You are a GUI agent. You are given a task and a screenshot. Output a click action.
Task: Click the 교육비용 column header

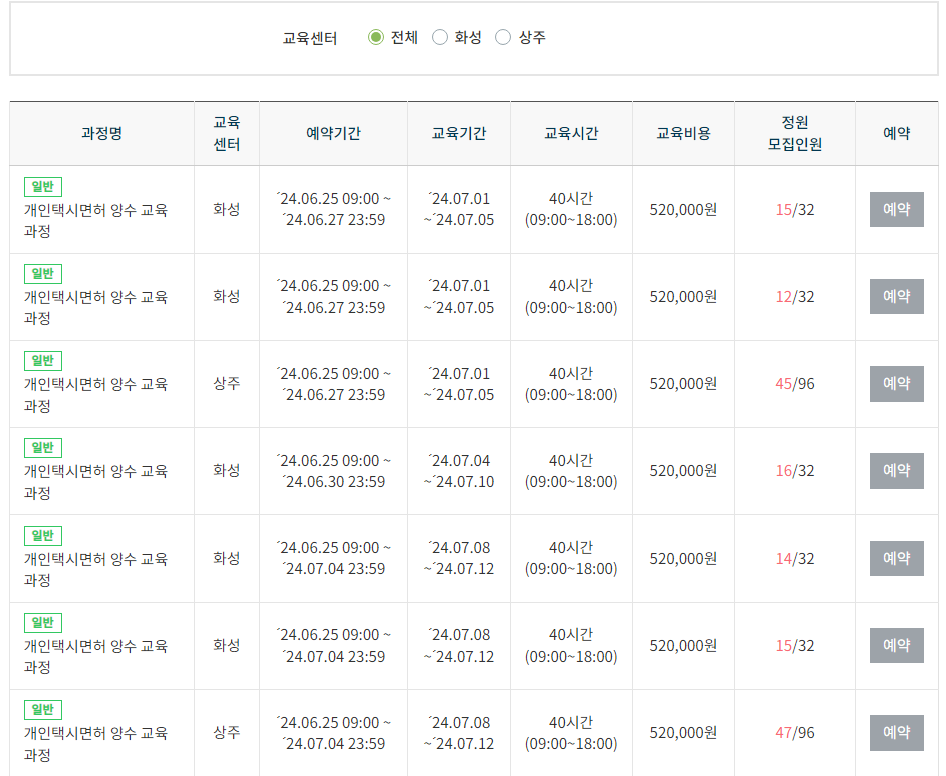pyautogui.click(x=682, y=132)
